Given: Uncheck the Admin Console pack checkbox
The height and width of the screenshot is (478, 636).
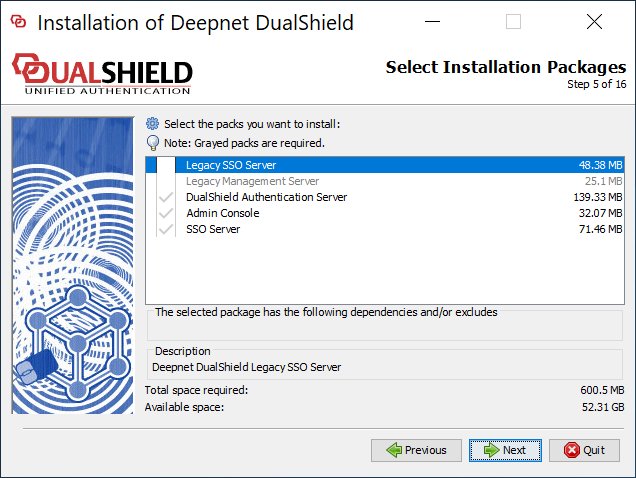Looking at the screenshot, I should [166, 214].
